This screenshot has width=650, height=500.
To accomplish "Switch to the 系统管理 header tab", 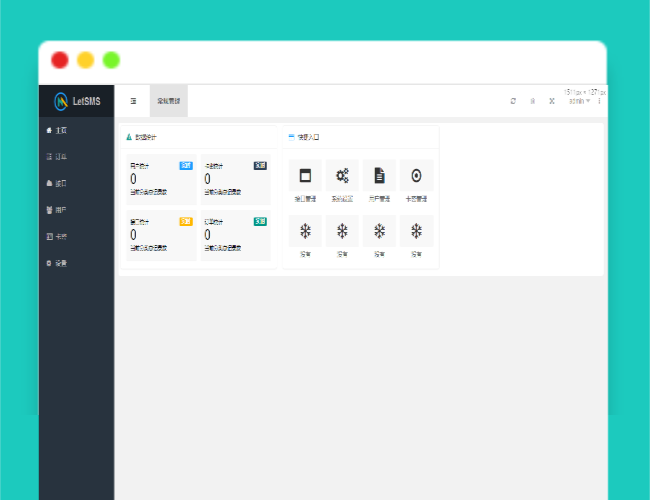I will coord(168,101).
